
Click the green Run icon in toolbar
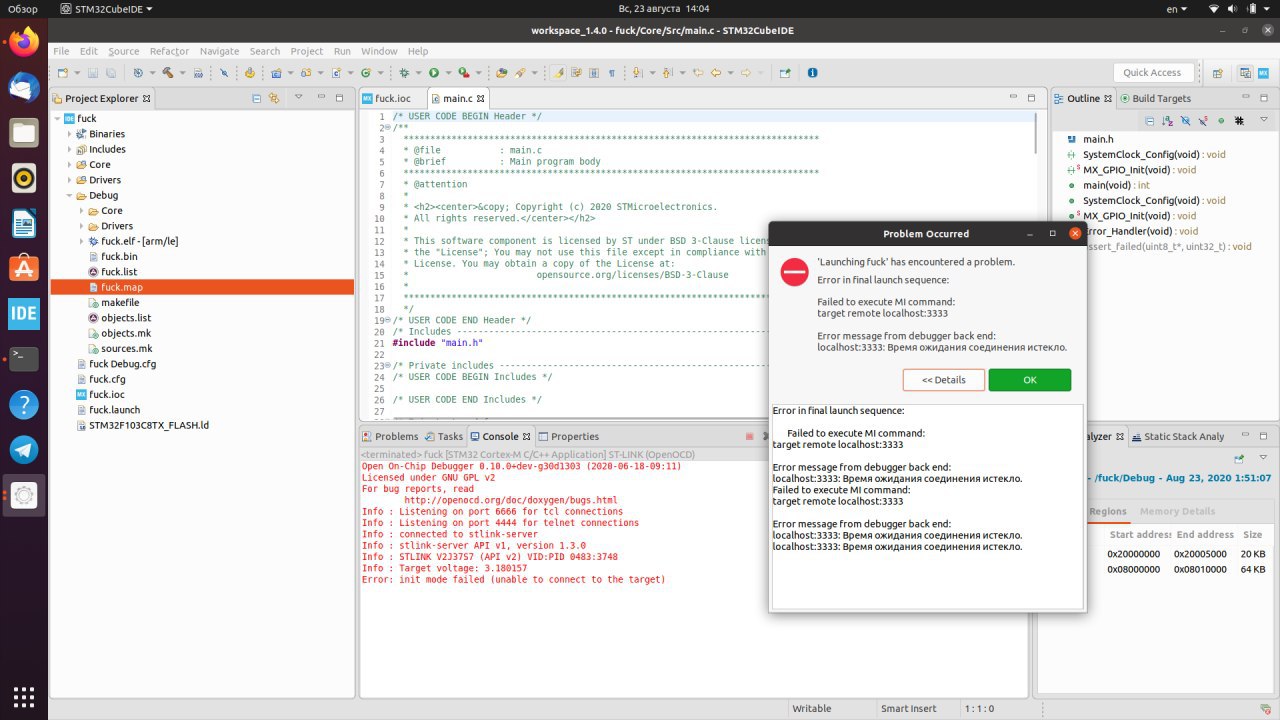[434, 73]
